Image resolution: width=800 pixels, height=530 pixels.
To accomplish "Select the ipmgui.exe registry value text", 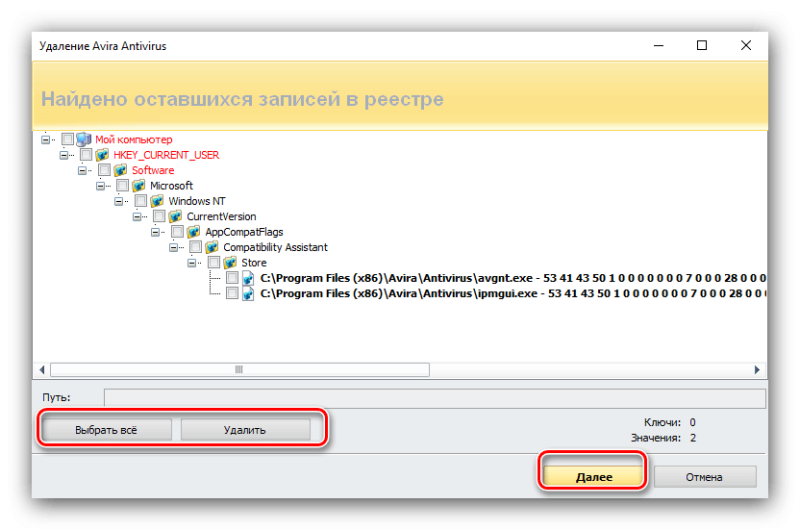I will pos(513,293).
